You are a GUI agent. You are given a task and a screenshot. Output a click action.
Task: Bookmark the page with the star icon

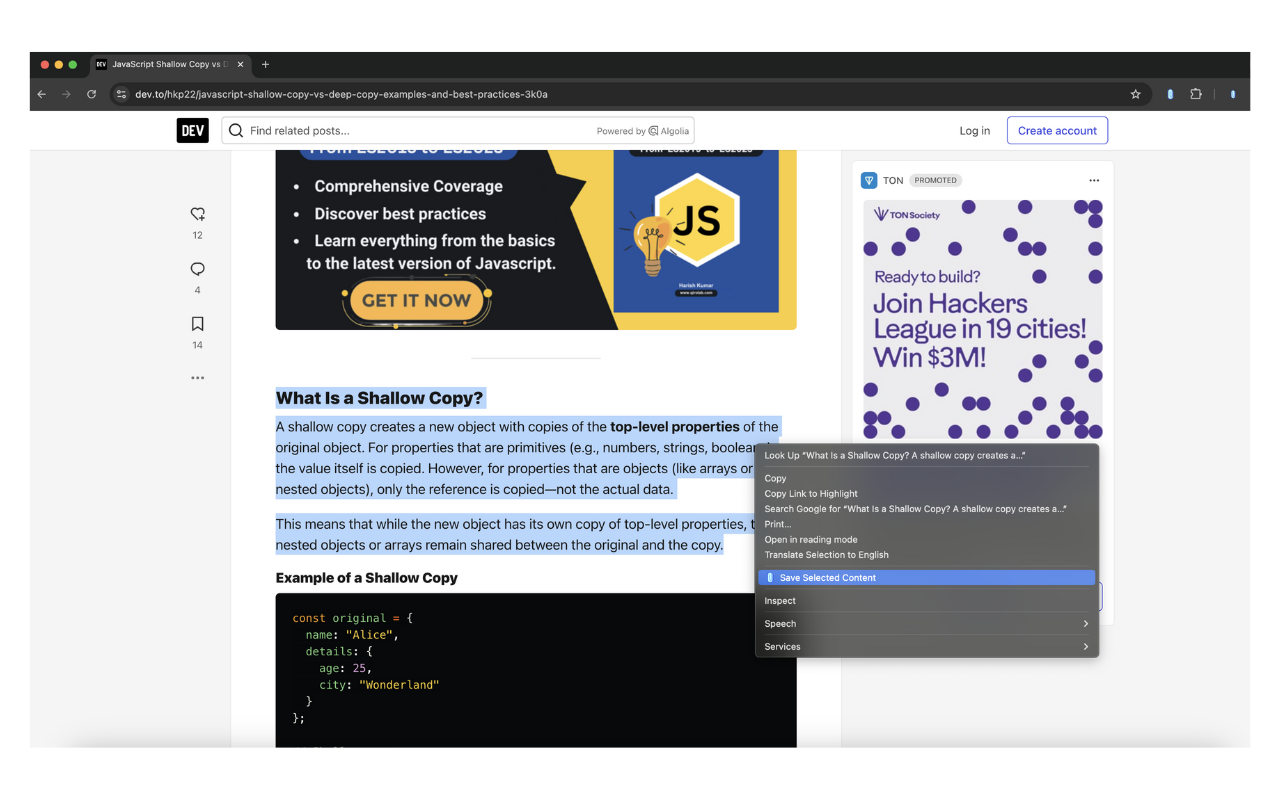pyautogui.click(x=1135, y=93)
